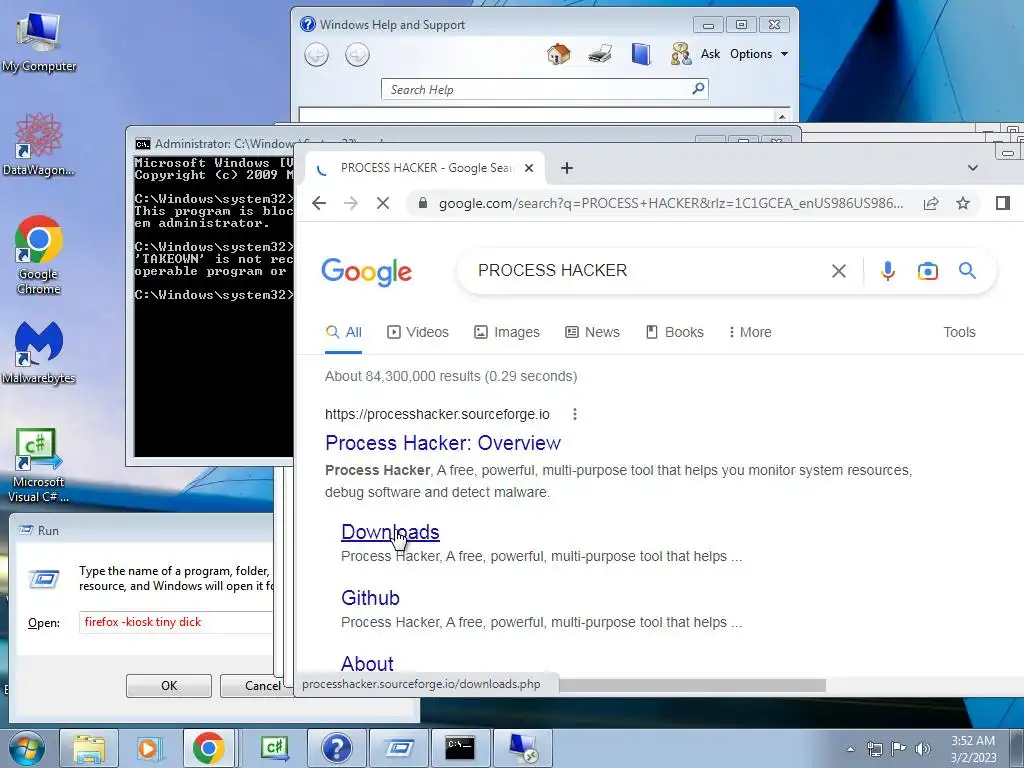The height and width of the screenshot is (768, 1024).
Task: Switch to News results tab
Action: pos(592,332)
